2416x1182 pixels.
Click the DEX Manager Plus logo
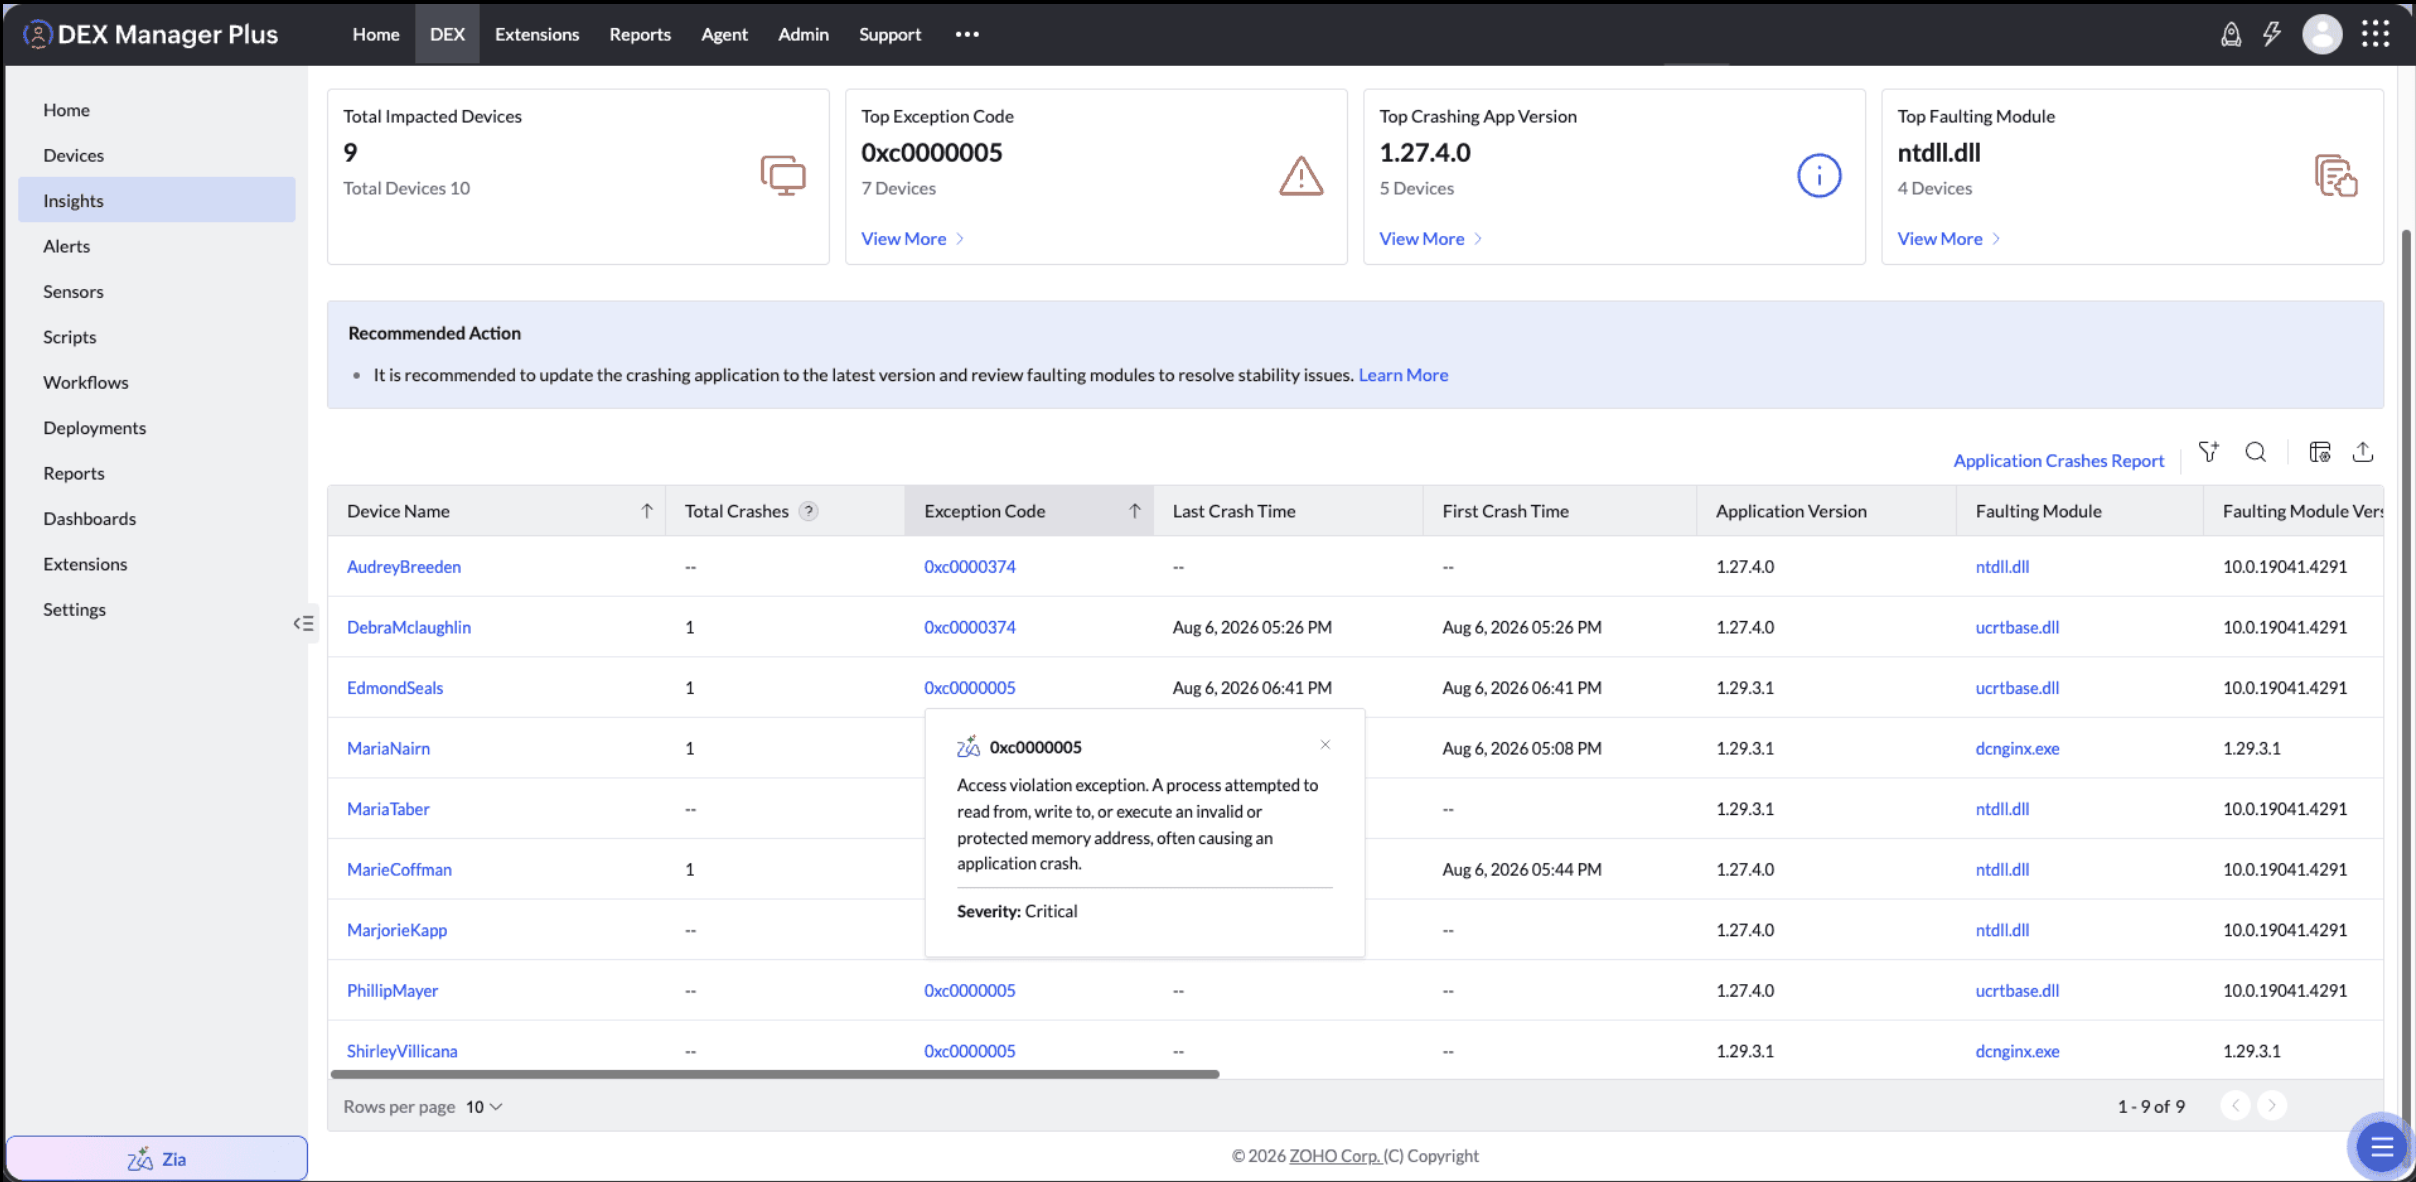150,35
